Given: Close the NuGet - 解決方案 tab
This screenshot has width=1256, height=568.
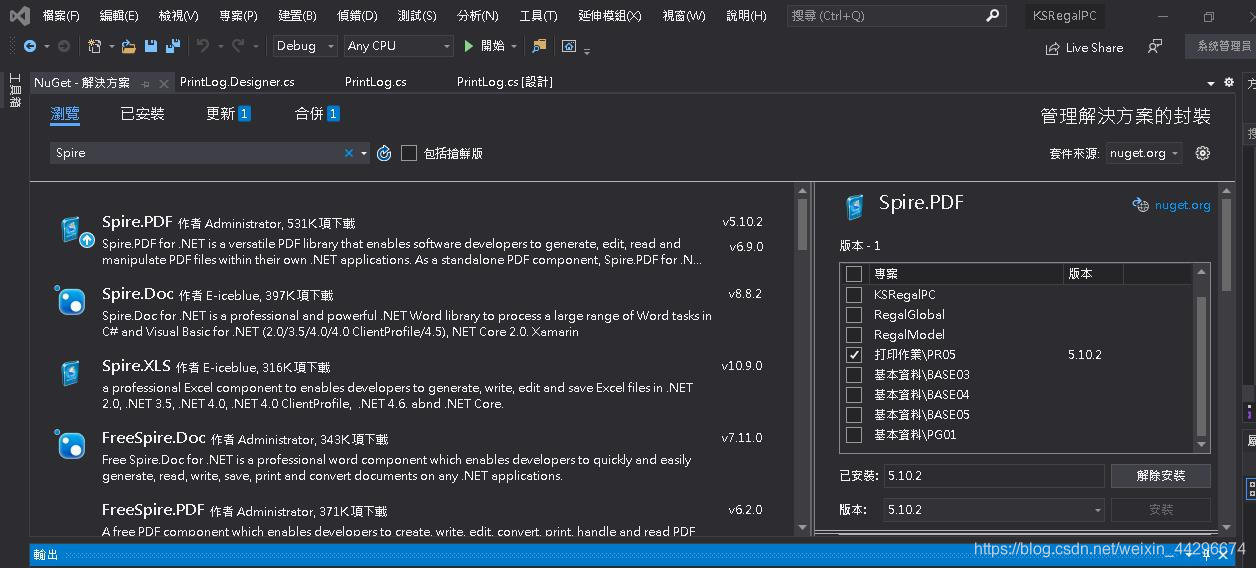Looking at the screenshot, I should [165, 83].
